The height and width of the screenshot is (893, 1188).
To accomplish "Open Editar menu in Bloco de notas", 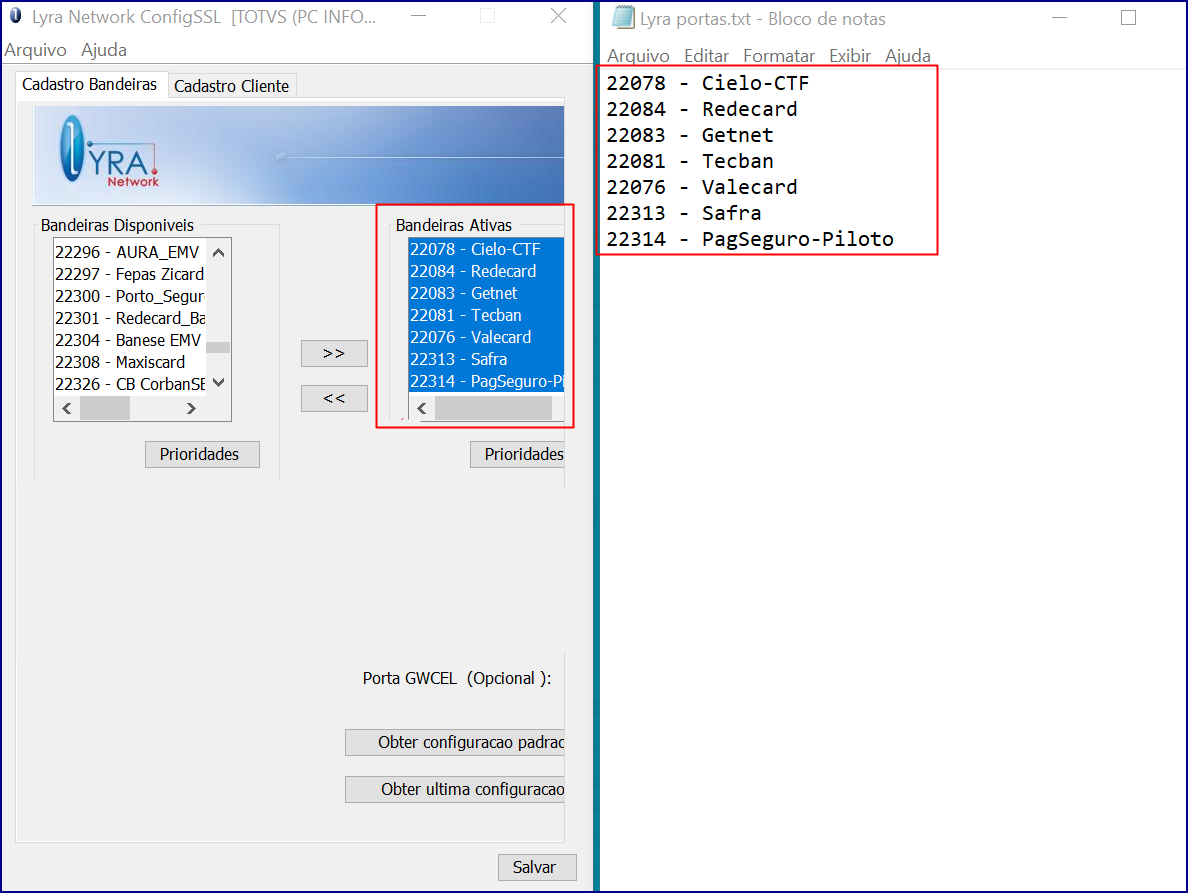I will [x=706, y=56].
